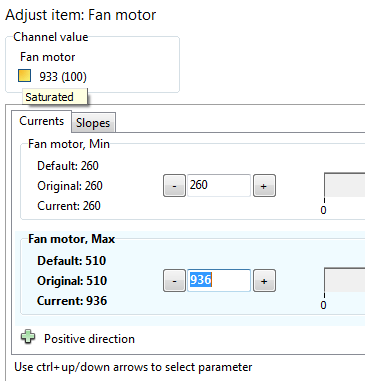Click the 'Current: 260' text
The width and height of the screenshot is (365, 381).
[x=69, y=206]
